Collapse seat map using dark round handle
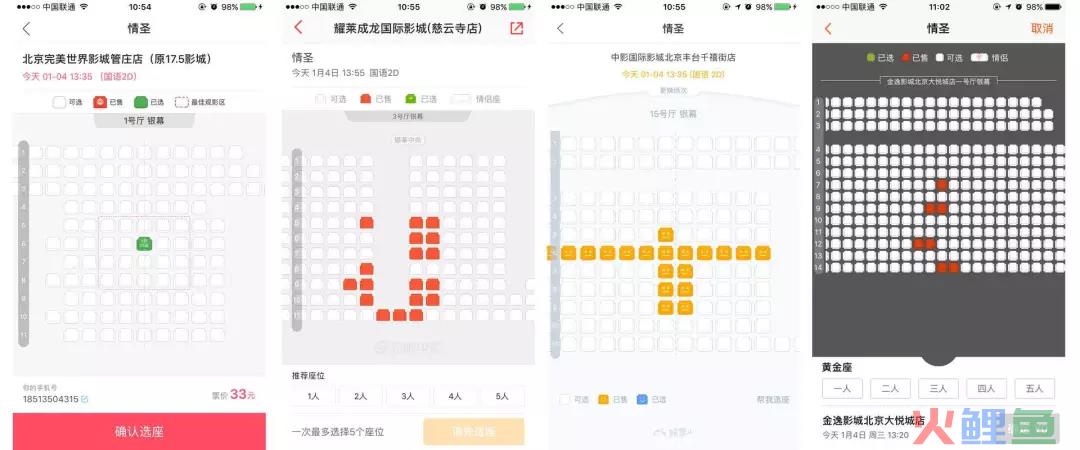This screenshot has height=450, width=1080. (939, 358)
